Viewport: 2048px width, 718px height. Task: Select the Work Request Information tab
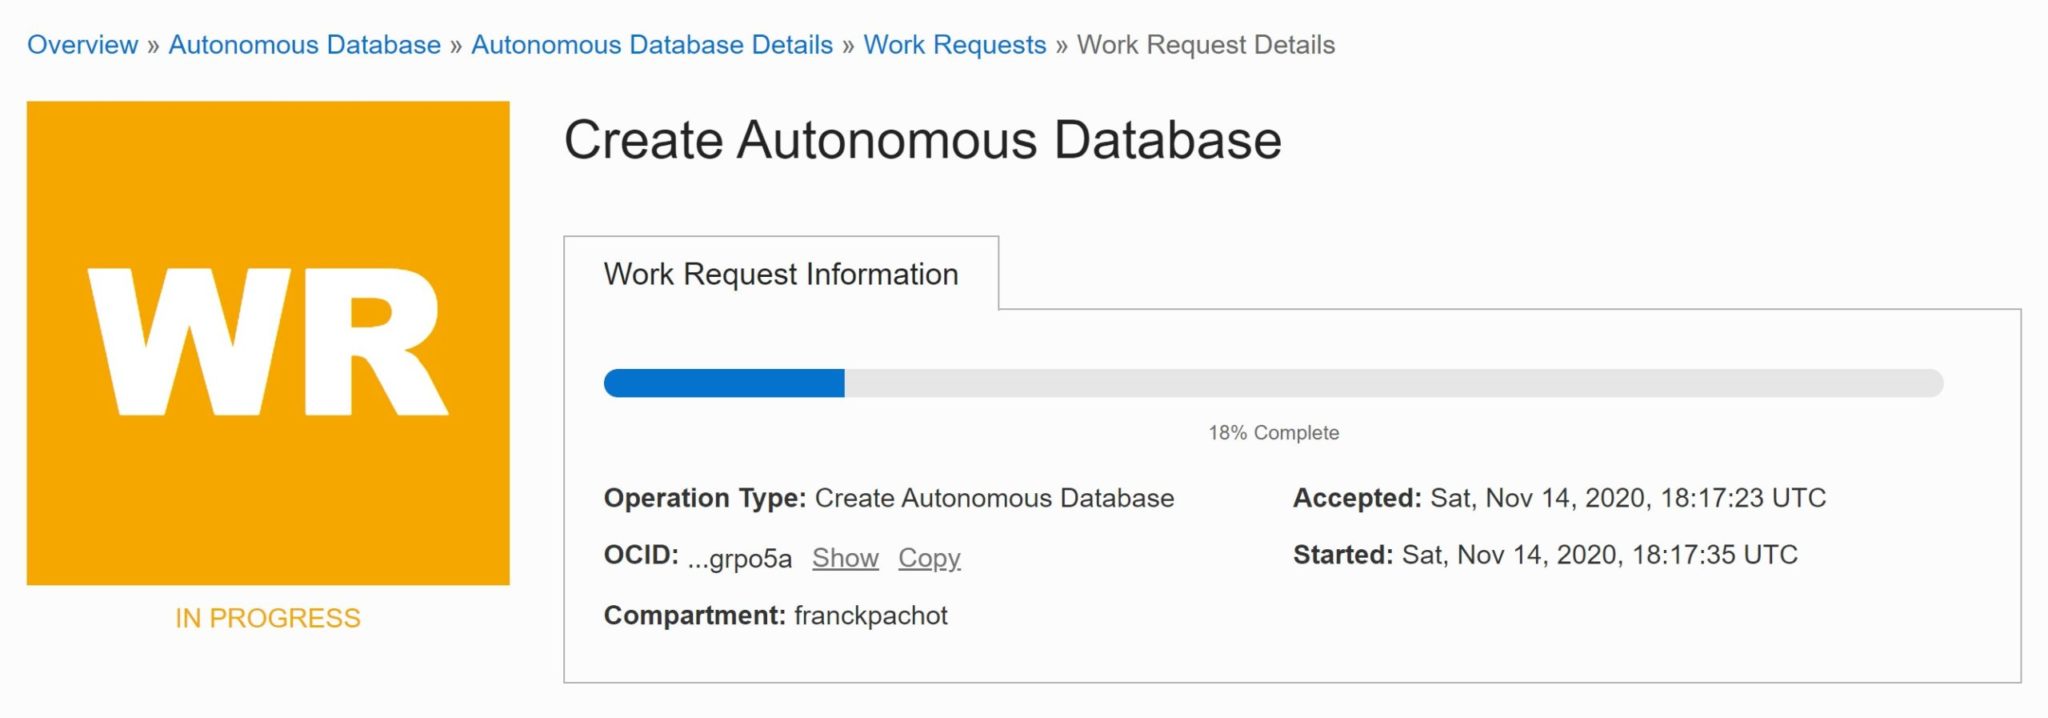click(x=781, y=274)
